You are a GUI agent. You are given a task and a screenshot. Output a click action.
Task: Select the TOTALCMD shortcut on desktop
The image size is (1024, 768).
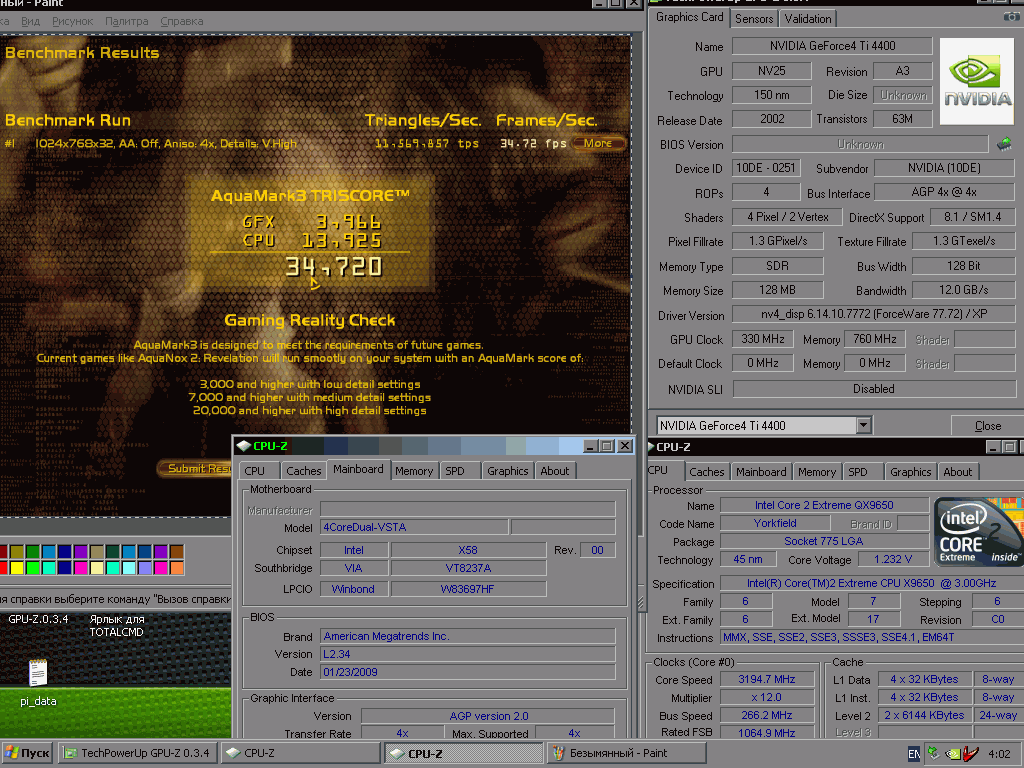click(116, 625)
